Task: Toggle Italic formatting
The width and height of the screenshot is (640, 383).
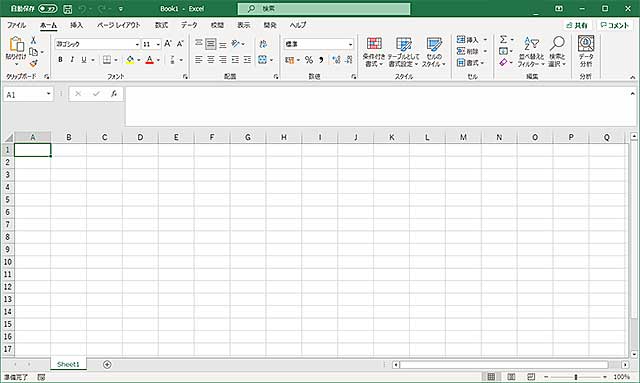Action: (72, 60)
